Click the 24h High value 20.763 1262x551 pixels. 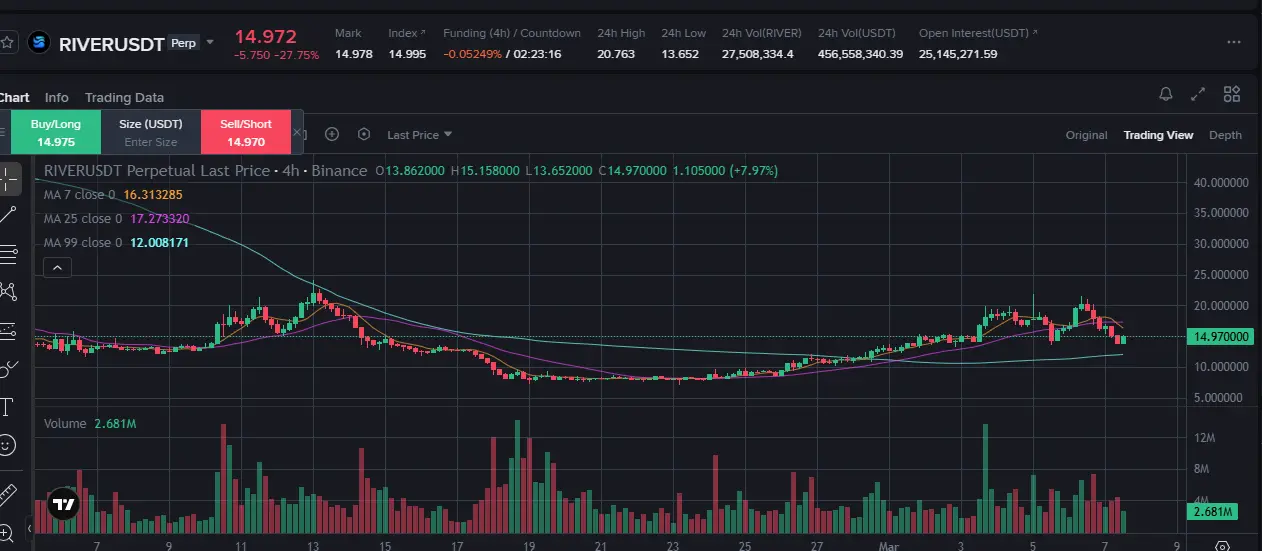tap(616, 54)
